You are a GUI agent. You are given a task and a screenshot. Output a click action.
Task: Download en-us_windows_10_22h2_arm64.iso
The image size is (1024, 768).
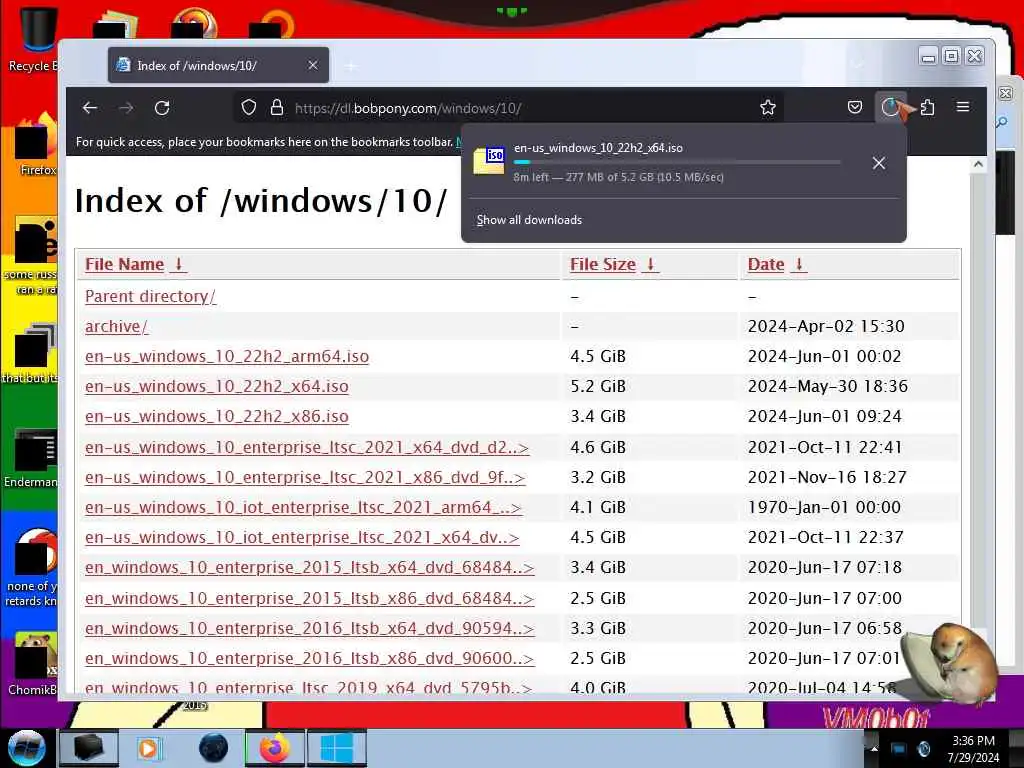coord(227,357)
